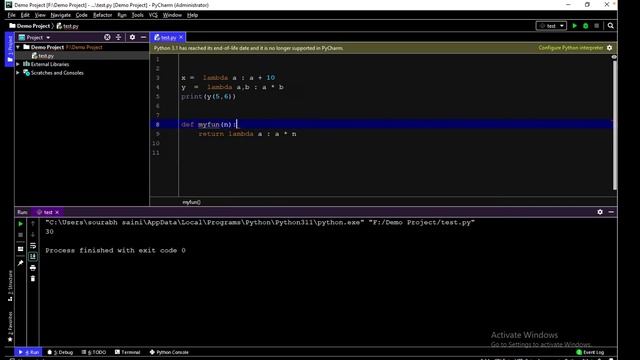Open the 4: Run tool window button
Screen dimensions: 640x360
[29, 352]
